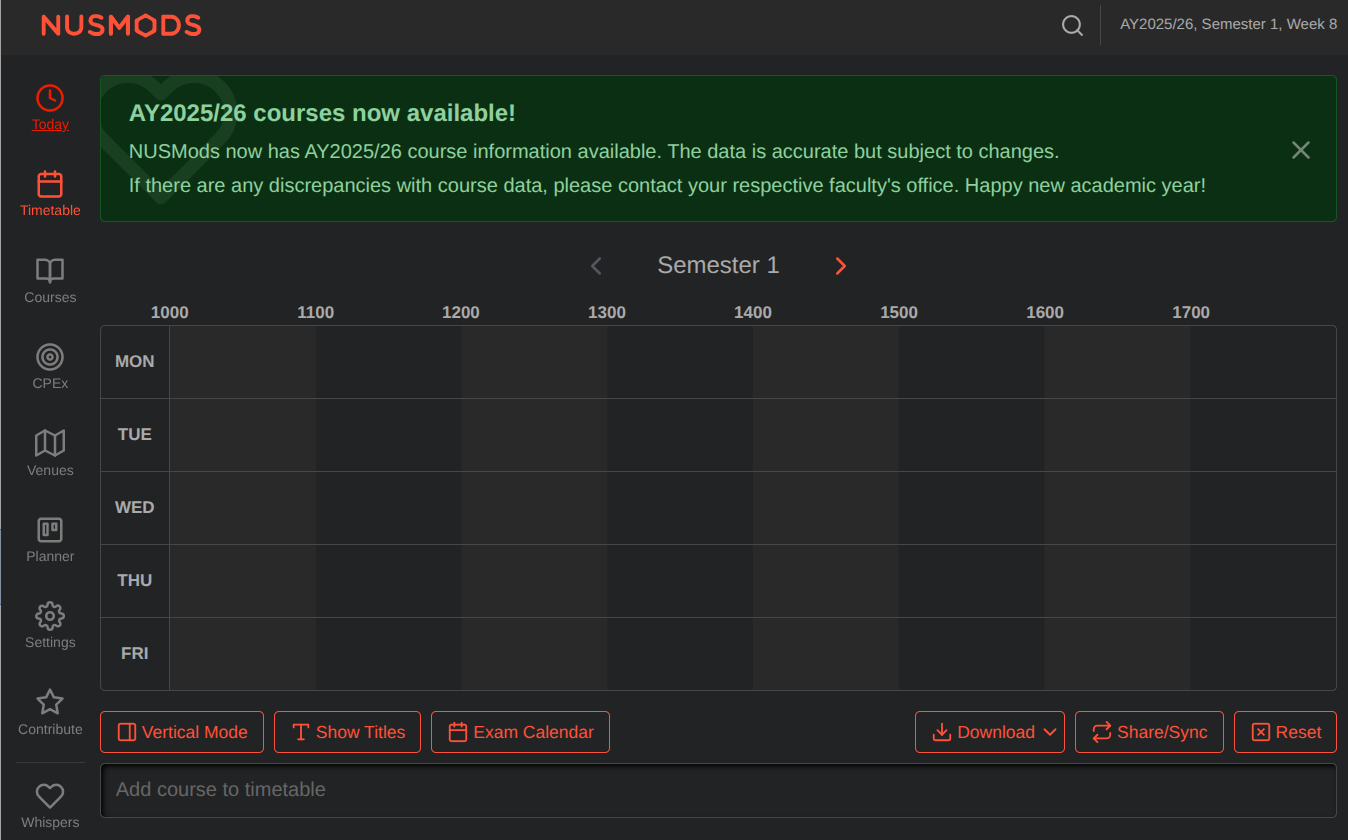The width and height of the screenshot is (1348, 840).
Task: Go to previous semester with left chevron
Action: 597,266
